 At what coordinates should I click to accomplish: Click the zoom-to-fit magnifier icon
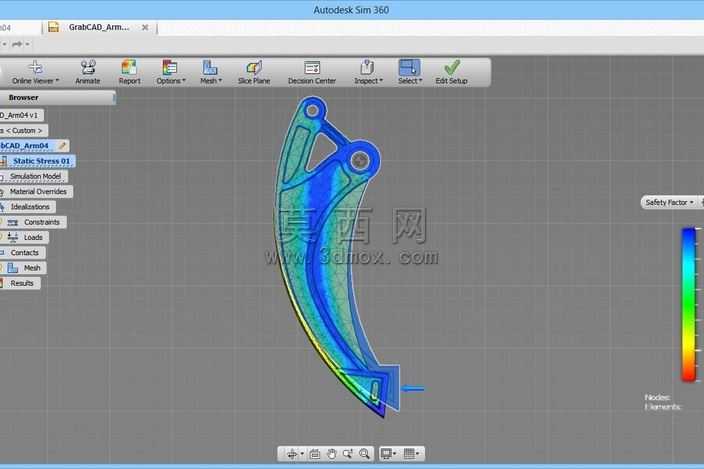click(364, 454)
